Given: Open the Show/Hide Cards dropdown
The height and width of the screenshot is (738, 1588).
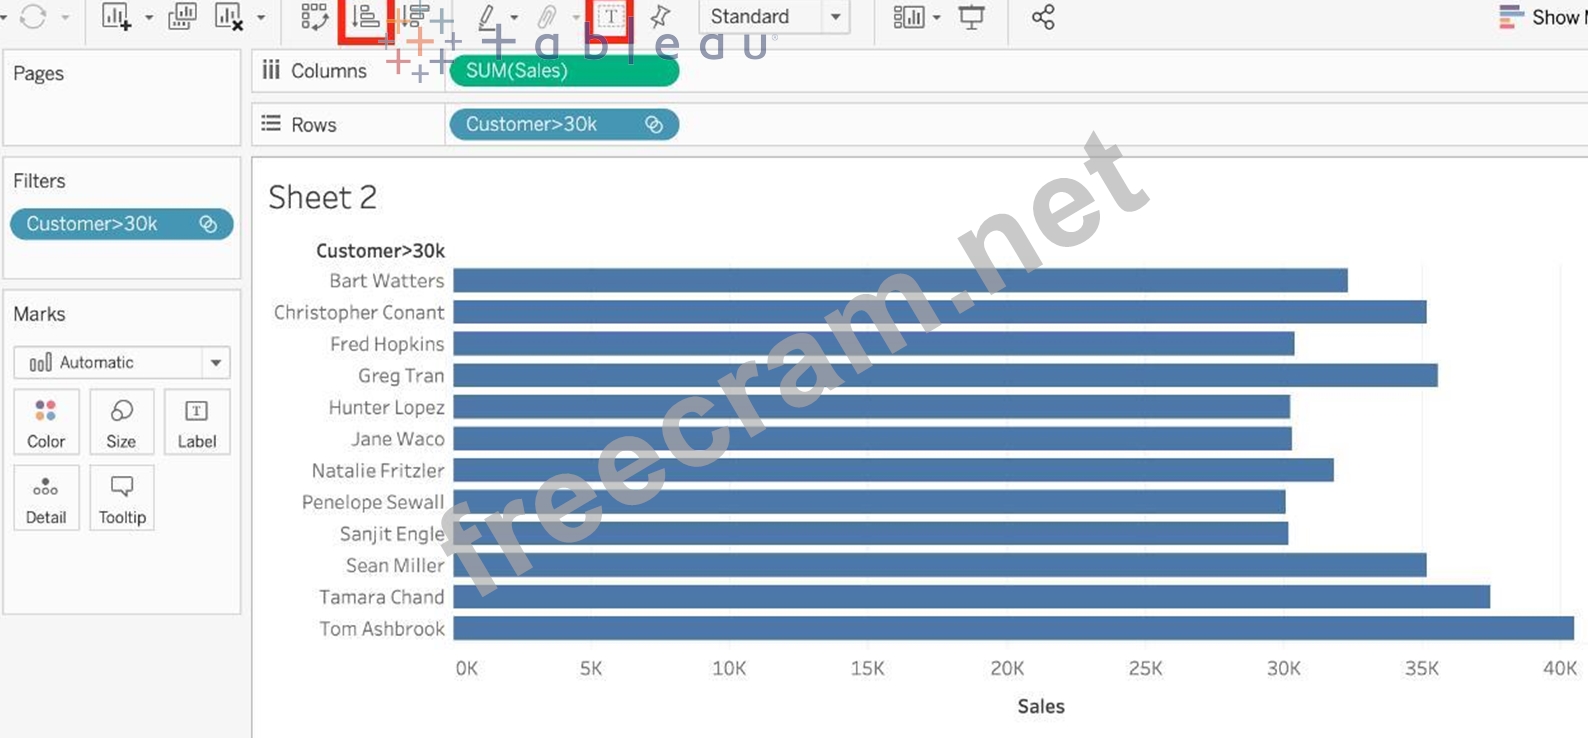Looking at the screenshot, I should (909, 17).
